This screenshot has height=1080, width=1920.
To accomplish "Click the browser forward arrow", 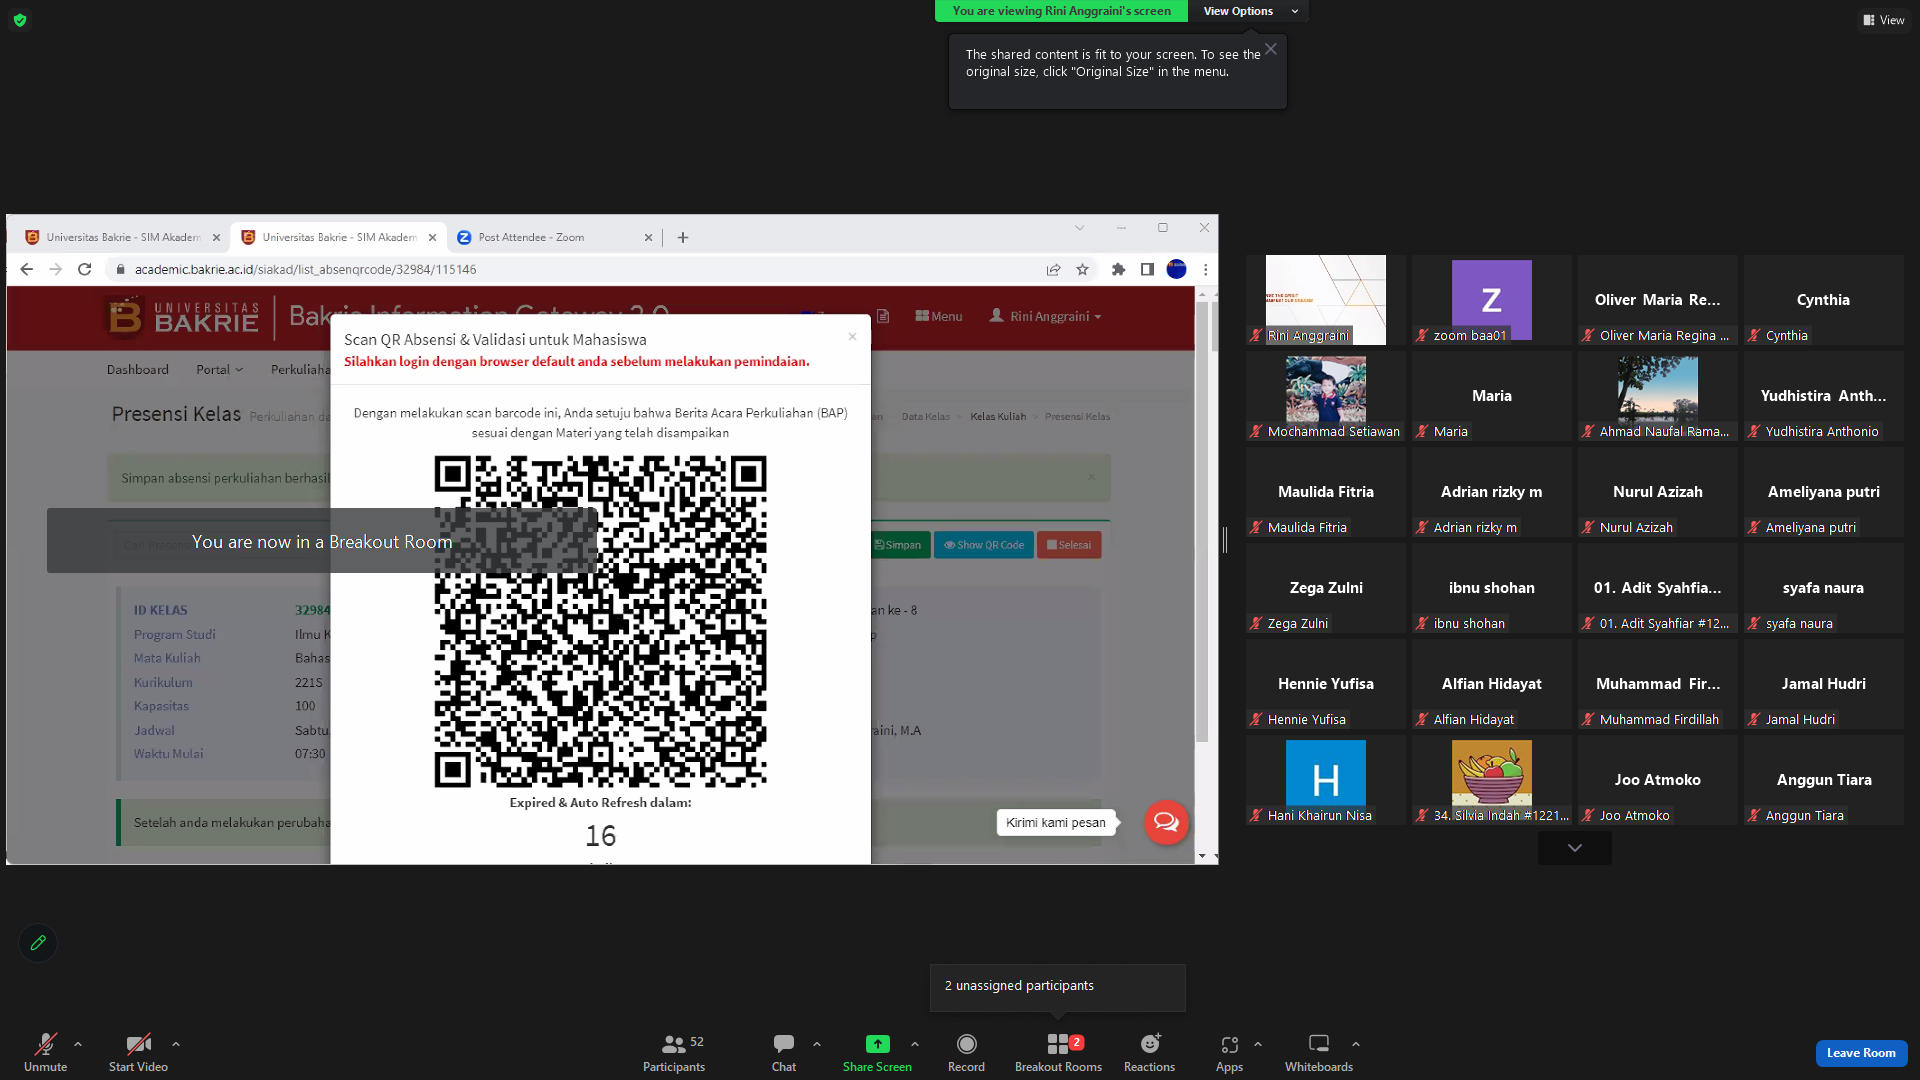I will (56, 269).
